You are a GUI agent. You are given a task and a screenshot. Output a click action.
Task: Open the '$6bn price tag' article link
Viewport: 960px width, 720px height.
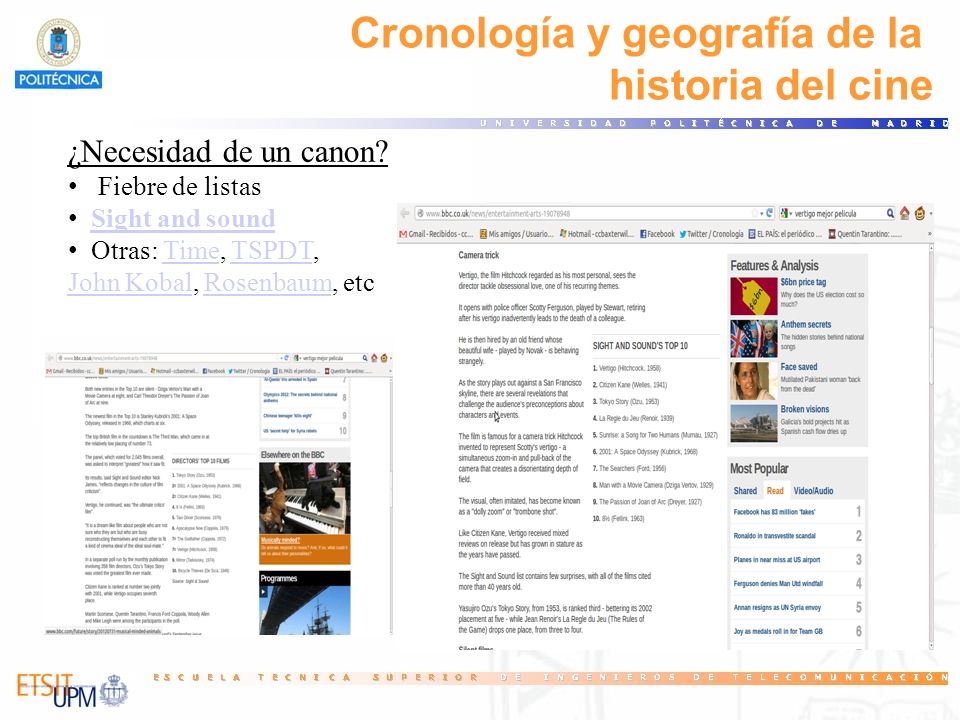(x=803, y=282)
